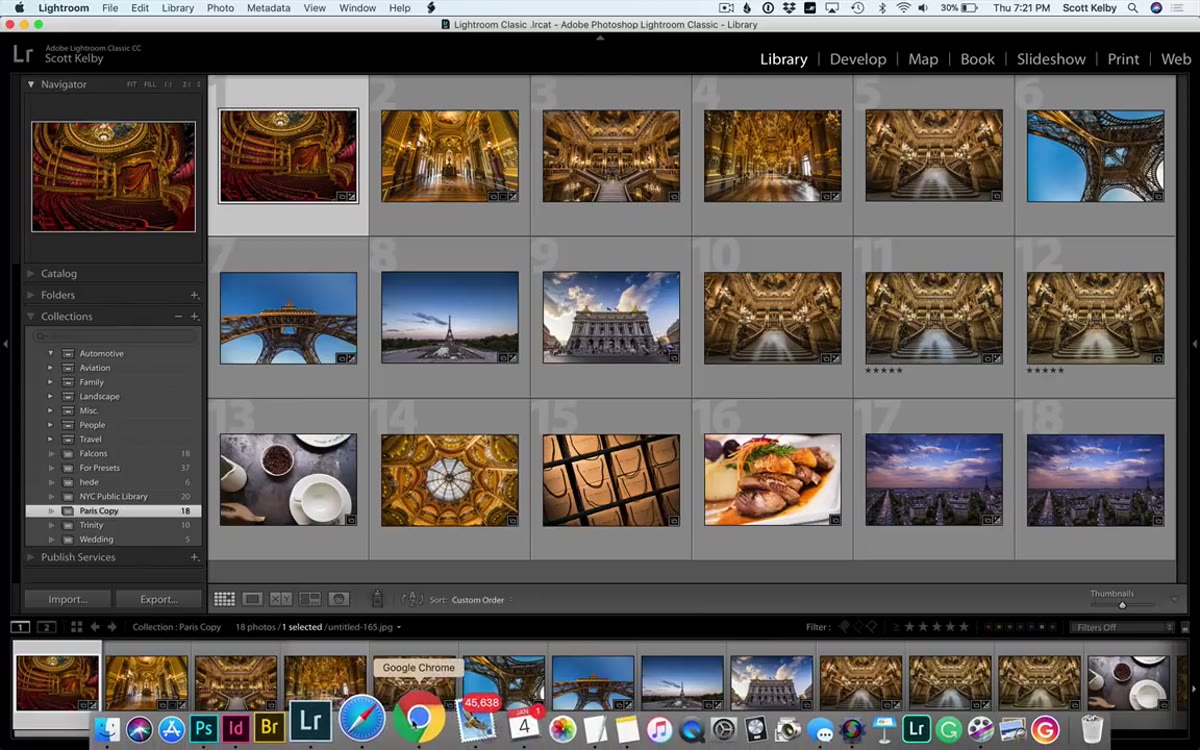Screen dimensions: 1200x750
Task: Click Collections panel minus icon
Action: [x=179, y=316]
